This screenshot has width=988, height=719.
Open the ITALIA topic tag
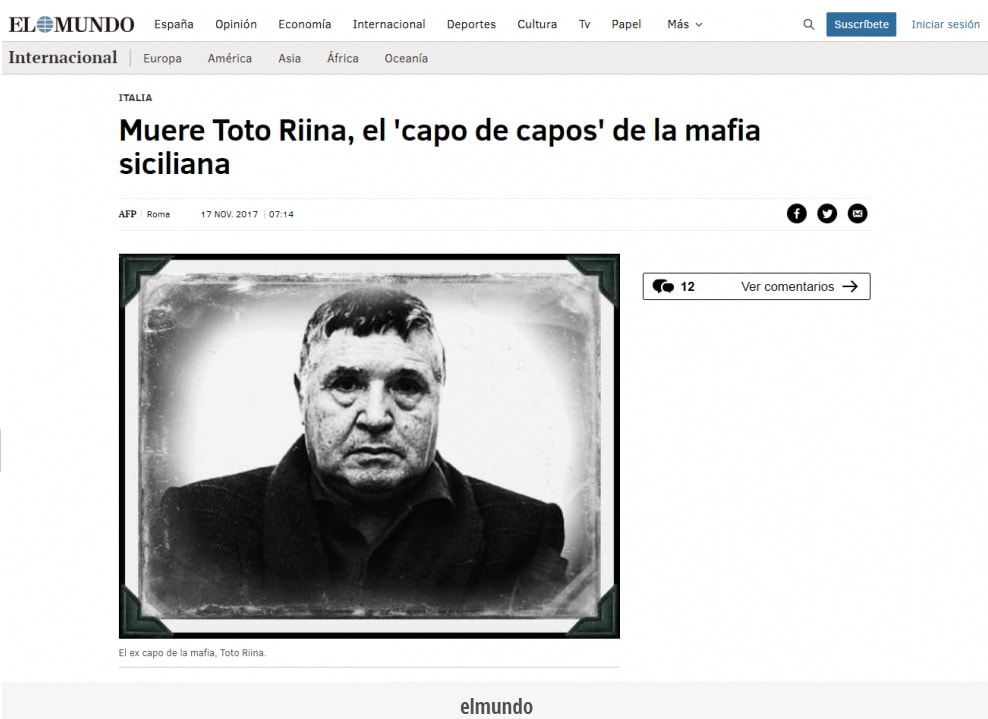[135, 98]
